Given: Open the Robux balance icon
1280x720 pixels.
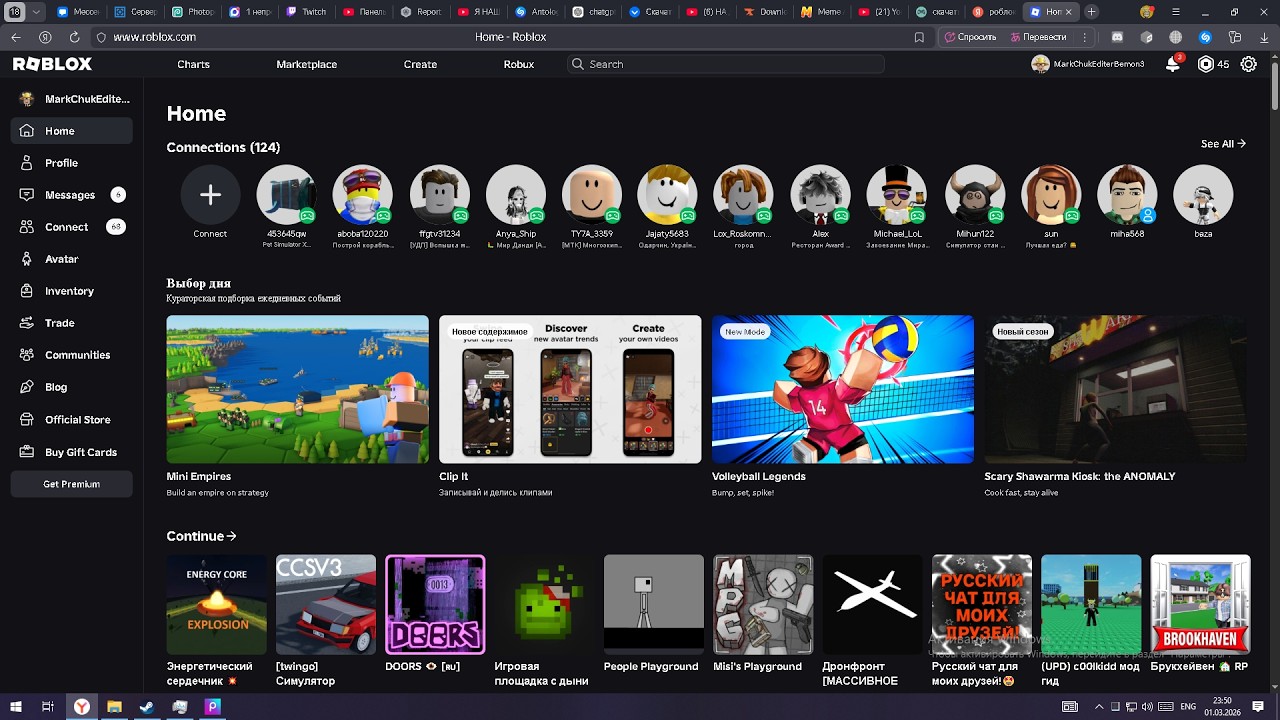Looking at the screenshot, I should (x=1206, y=64).
